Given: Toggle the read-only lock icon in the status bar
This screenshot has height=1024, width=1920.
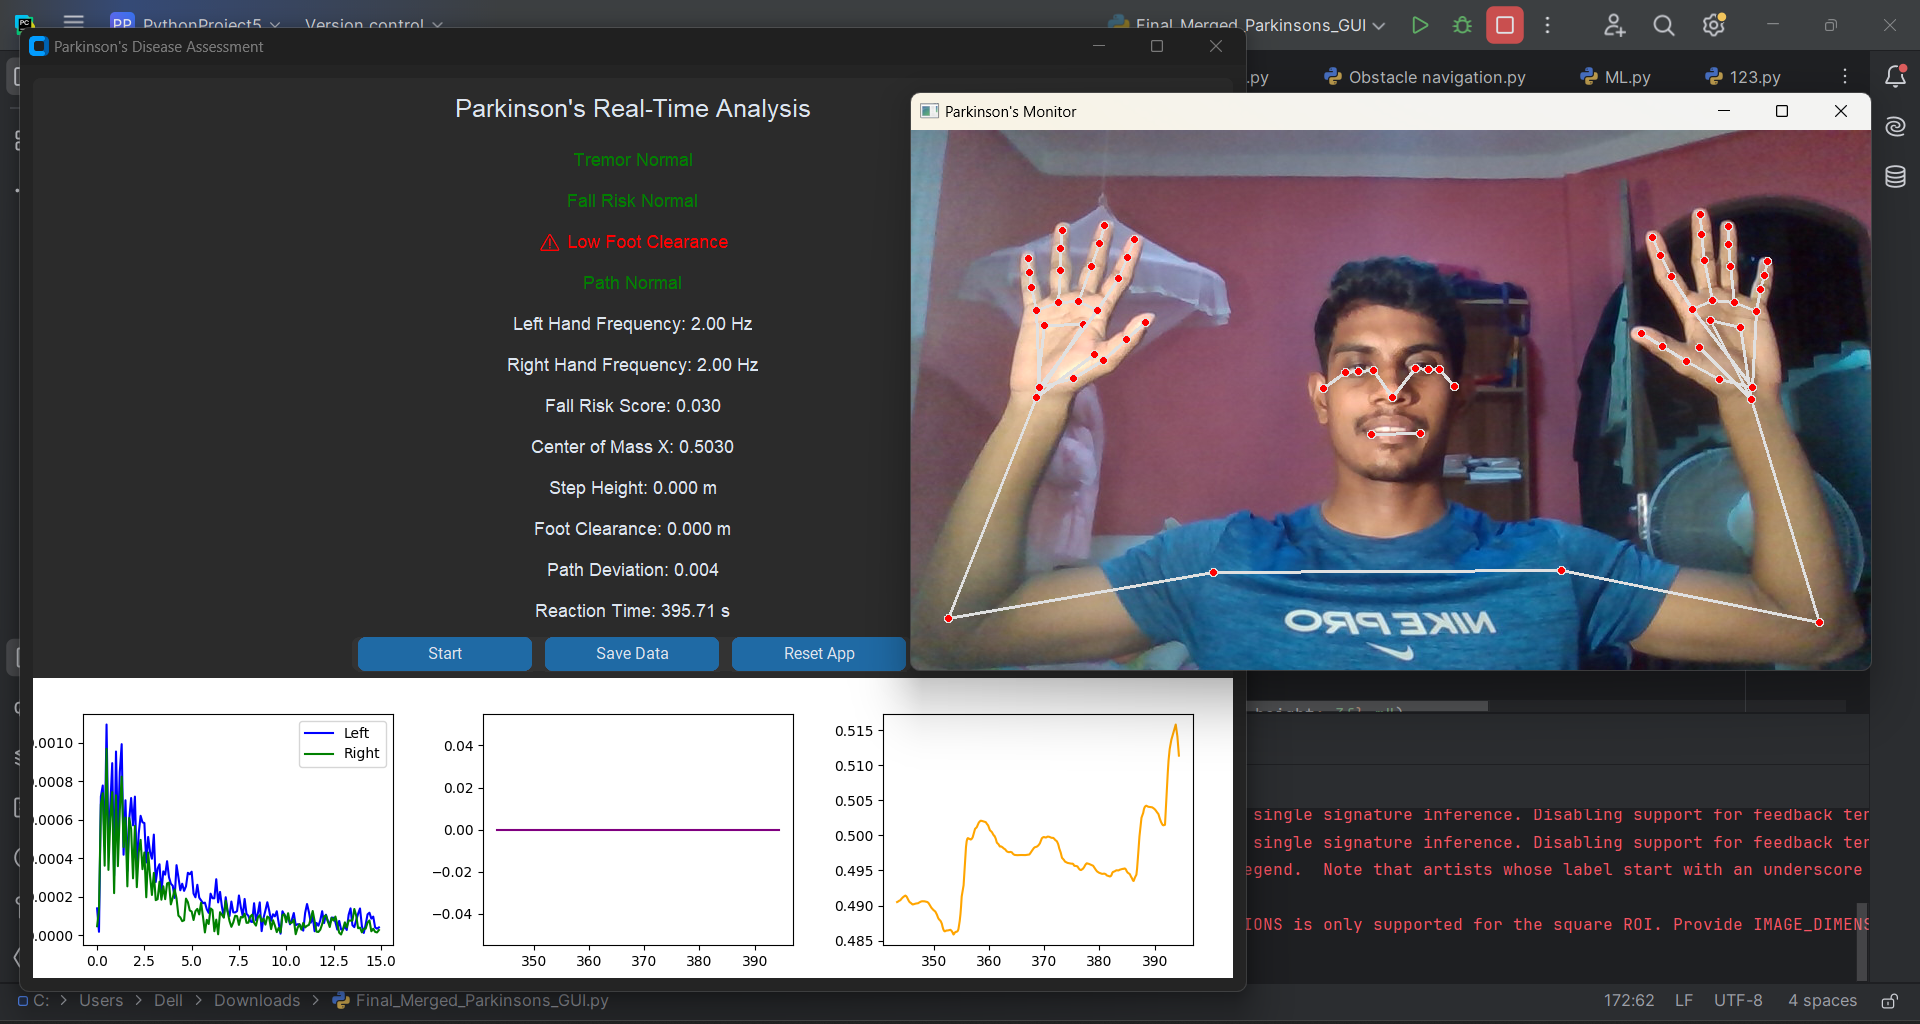Looking at the screenshot, I should click(x=1889, y=1000).
